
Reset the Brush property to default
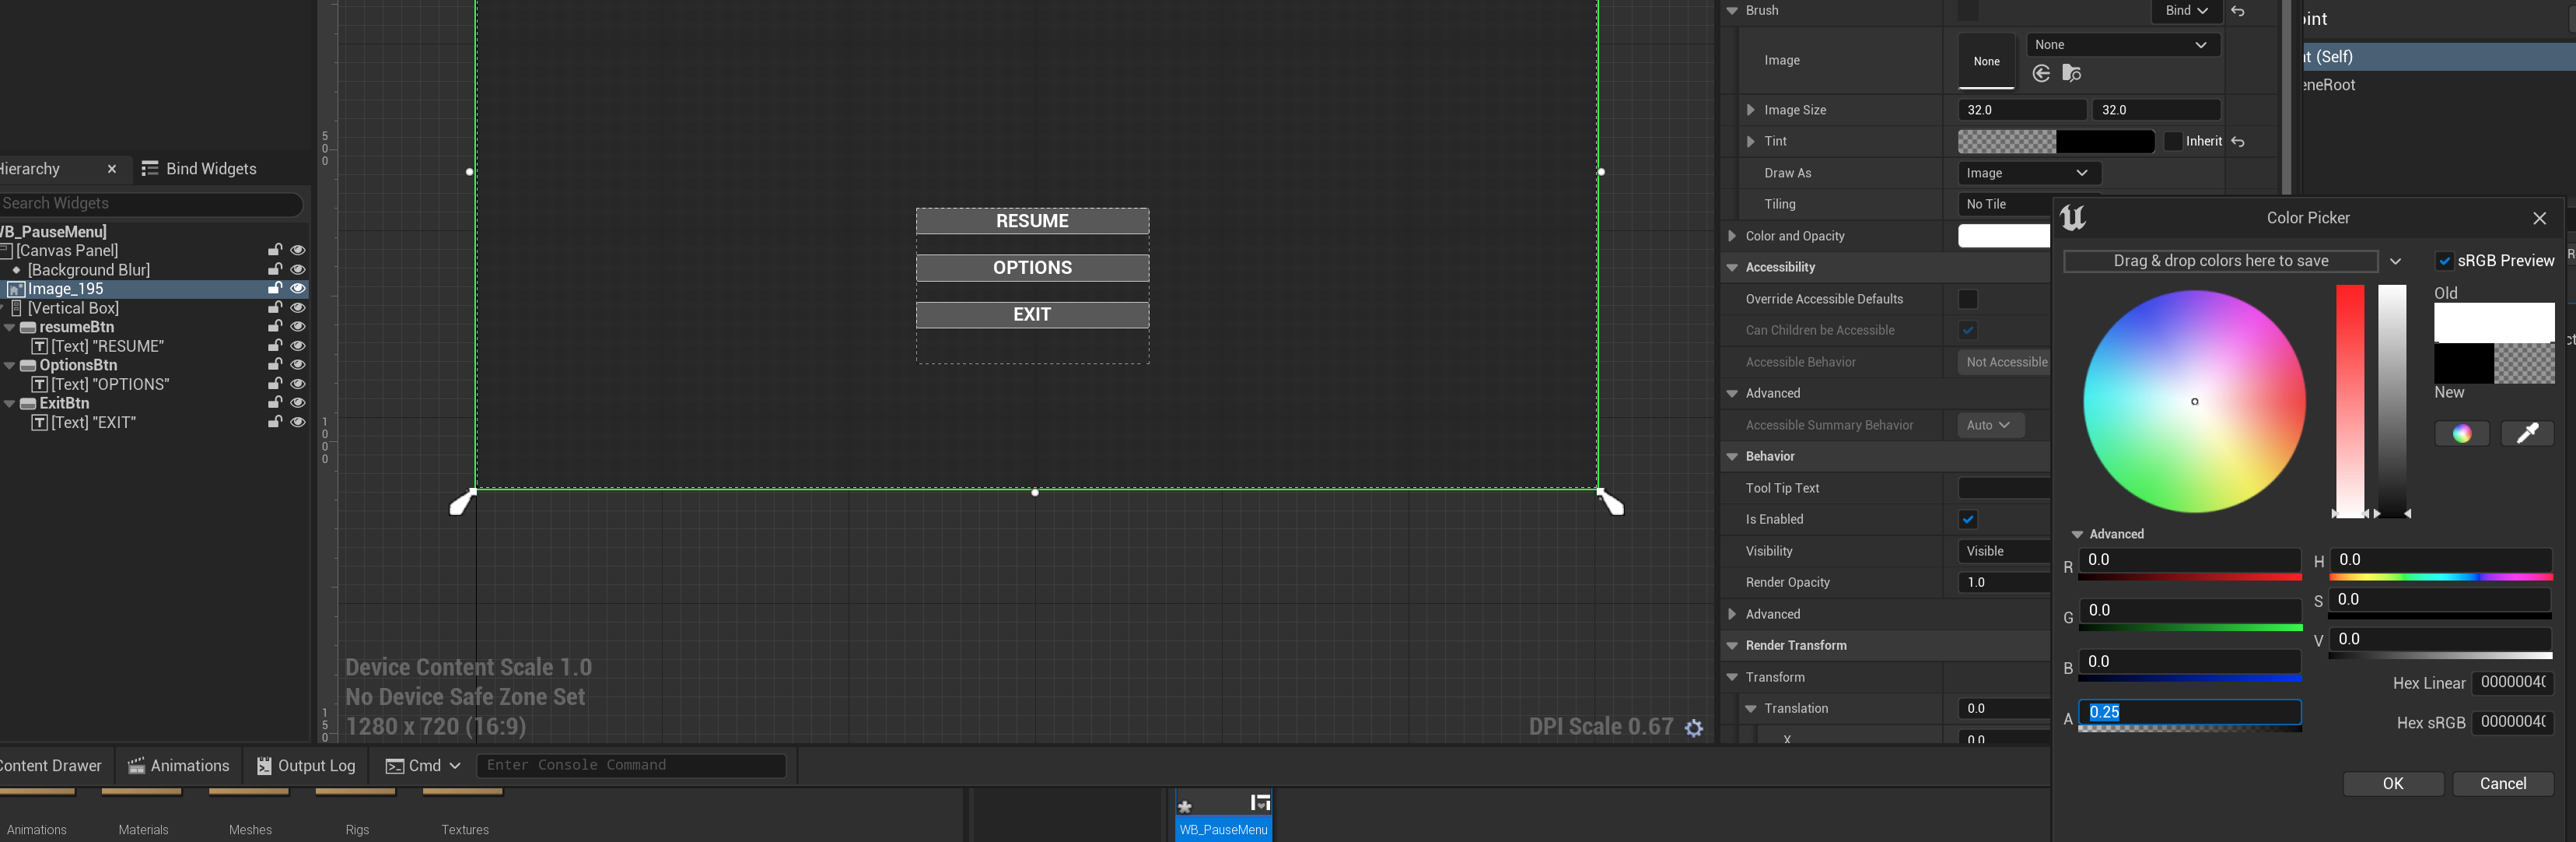click(2238, 11)
